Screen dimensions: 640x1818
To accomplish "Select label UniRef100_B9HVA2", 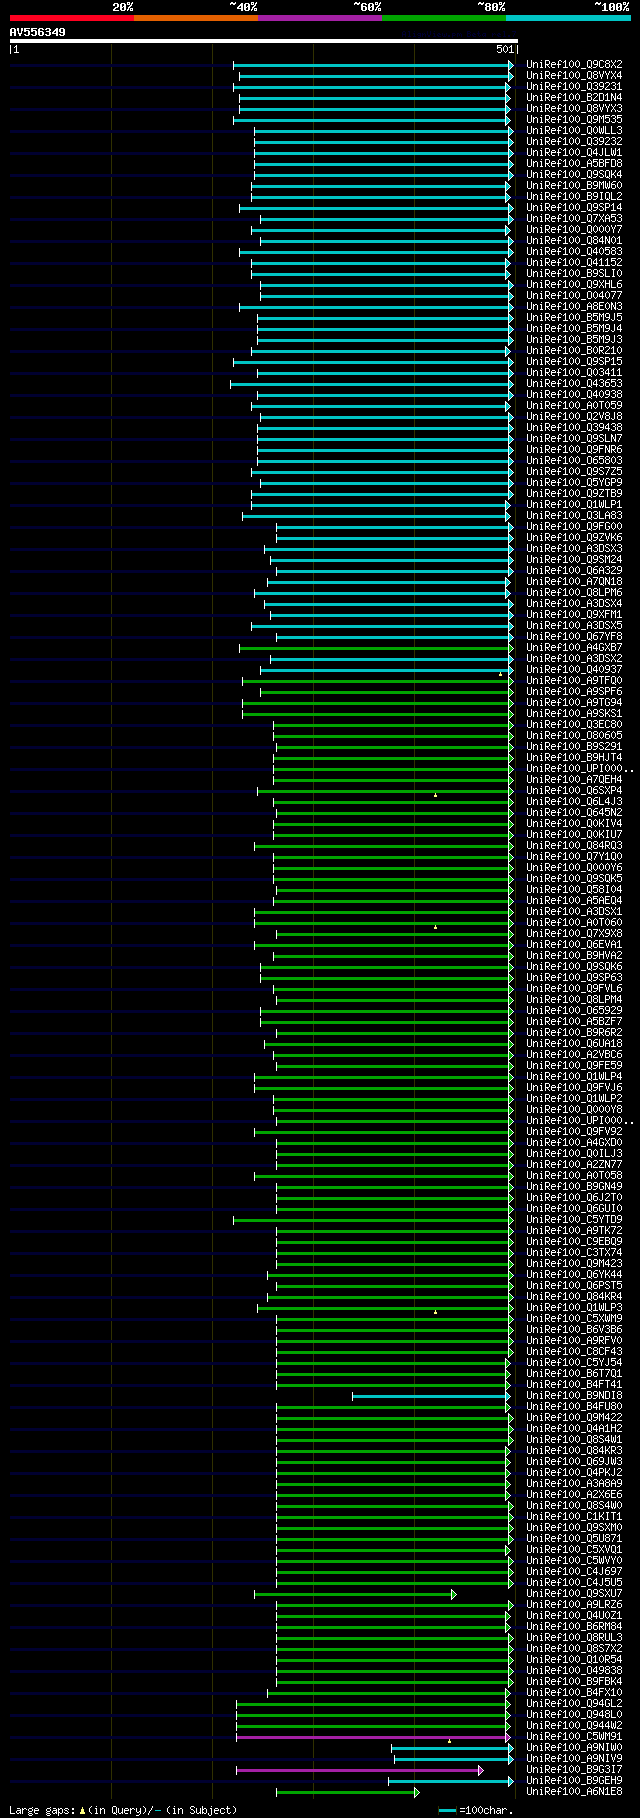I will click(574, 956).
